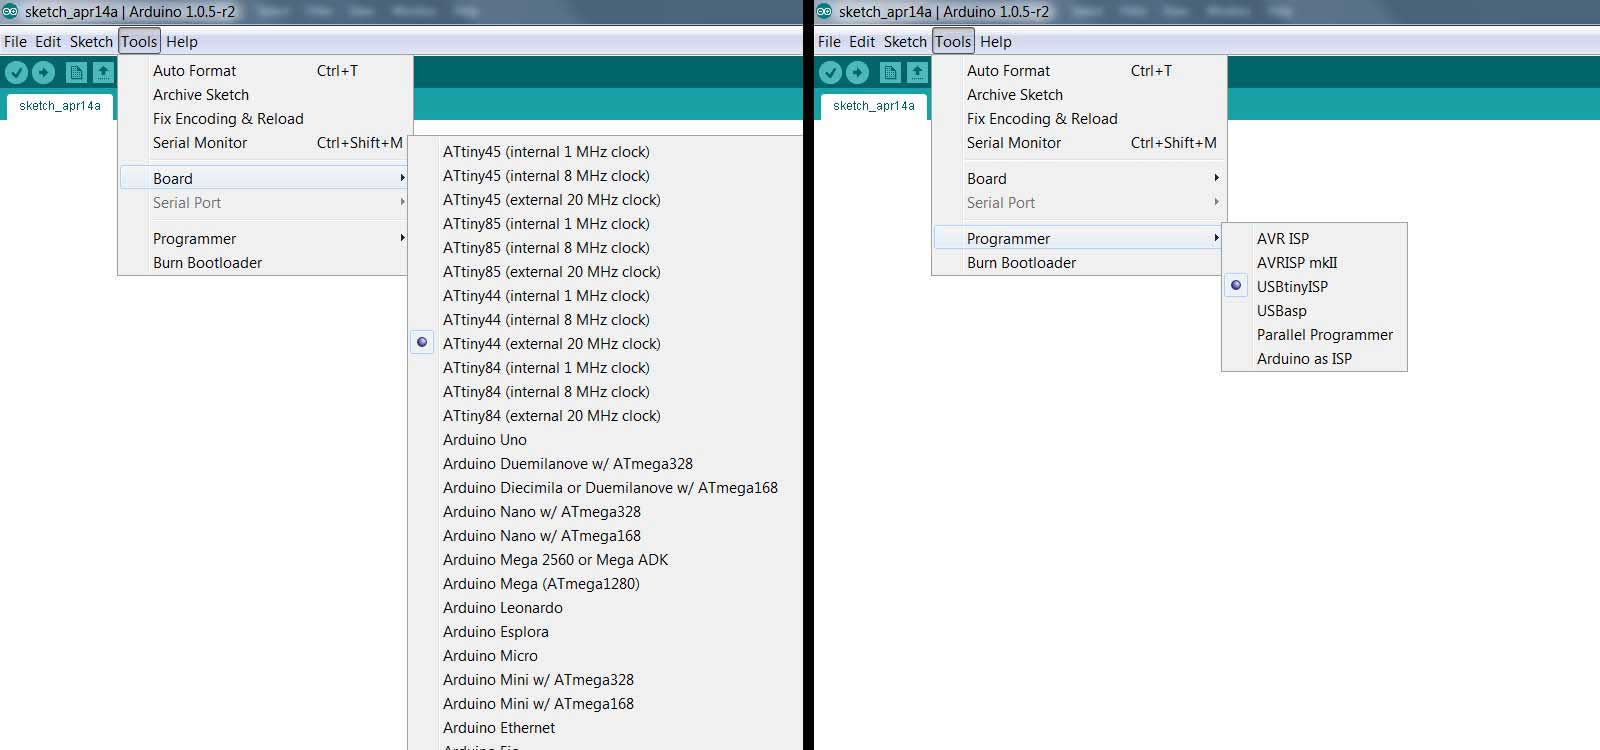Click the Open sketch icon in right window

pyautogui.click(x=917, y=72)
